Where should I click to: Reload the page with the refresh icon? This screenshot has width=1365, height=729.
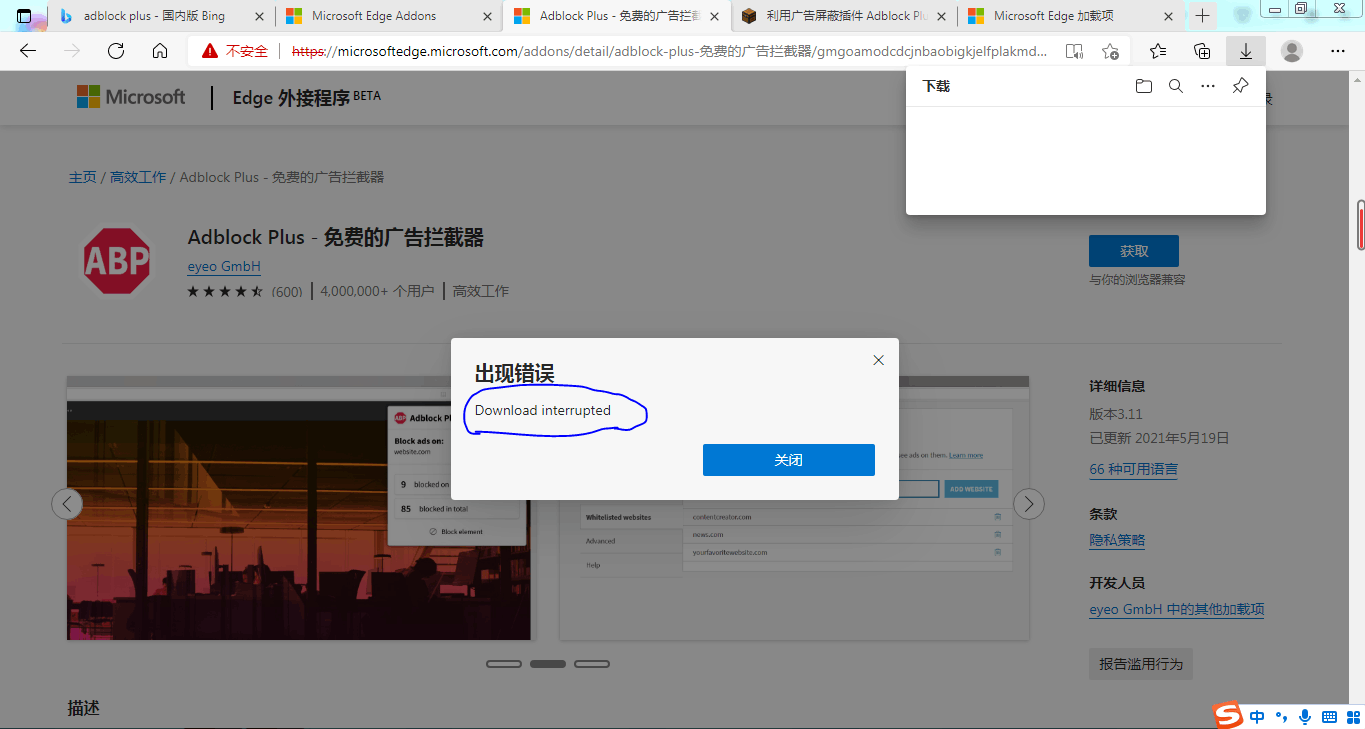(x=116, y=51)
